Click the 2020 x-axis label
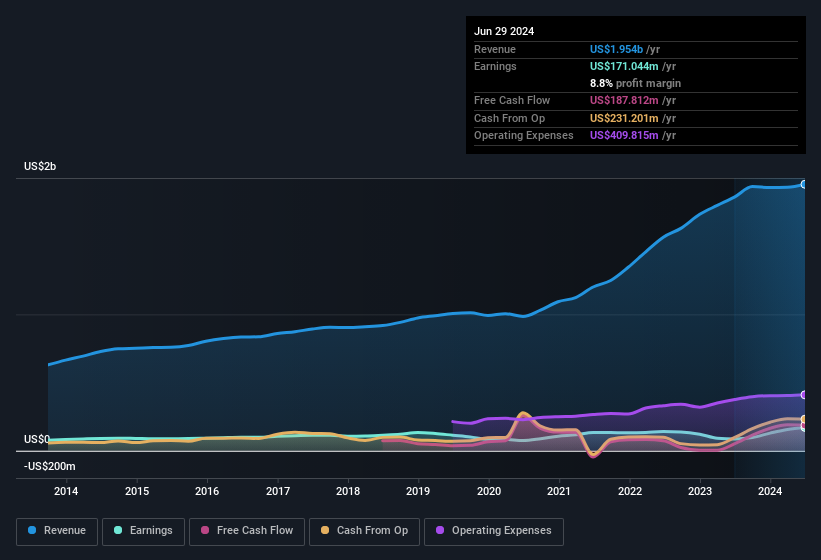 pos(489,491)
